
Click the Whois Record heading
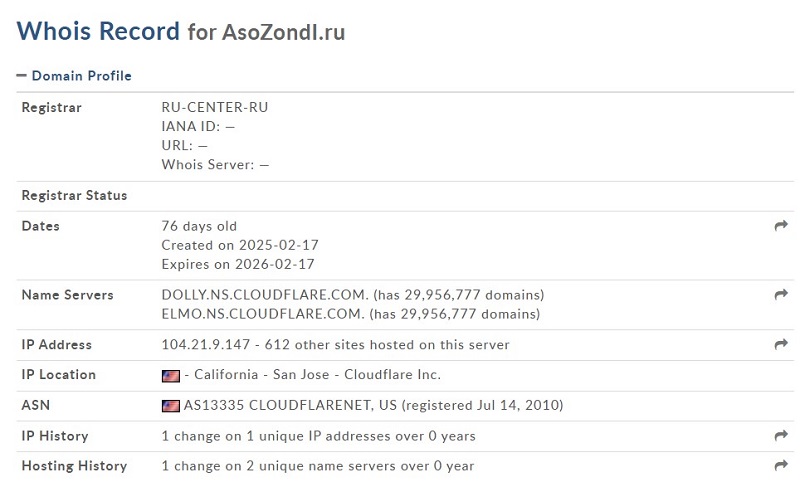[98, 31]
